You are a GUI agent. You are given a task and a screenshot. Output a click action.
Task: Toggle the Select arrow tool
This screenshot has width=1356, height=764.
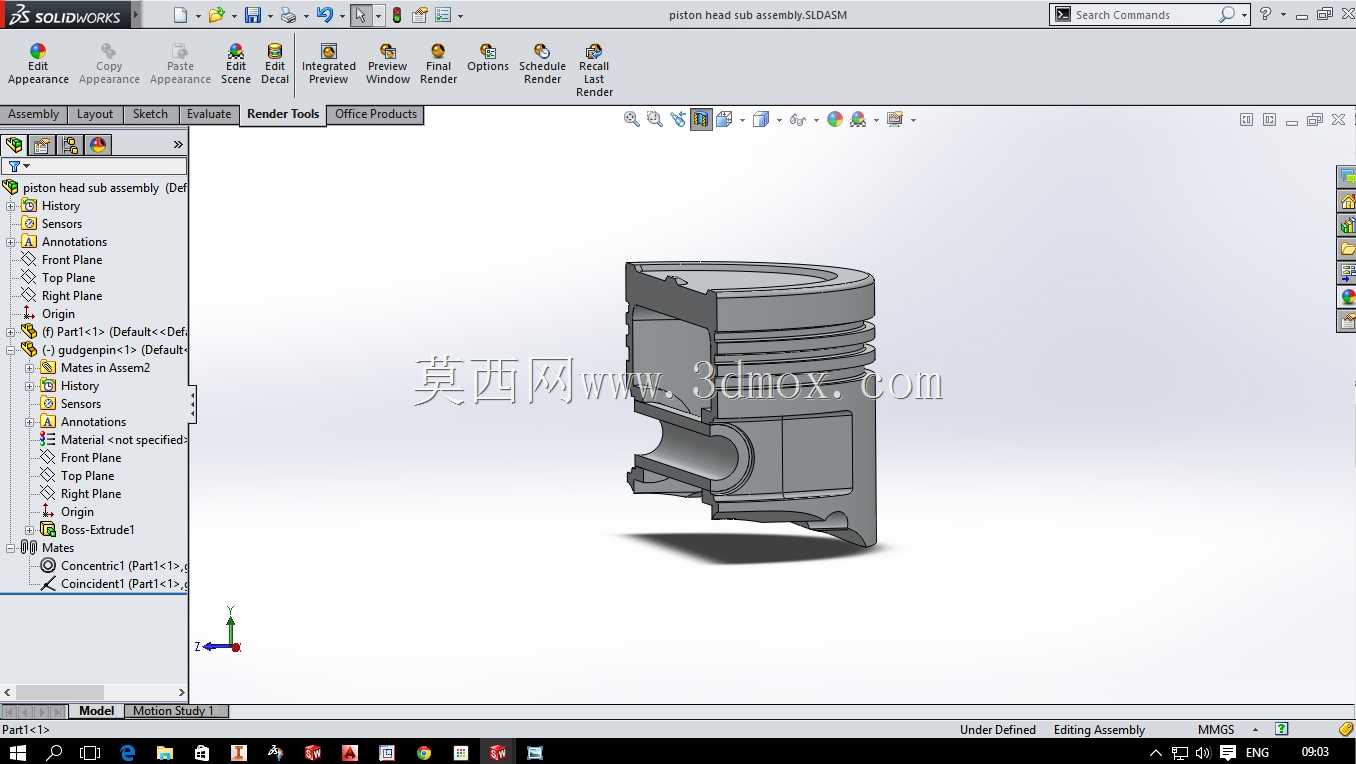(361, 15)
